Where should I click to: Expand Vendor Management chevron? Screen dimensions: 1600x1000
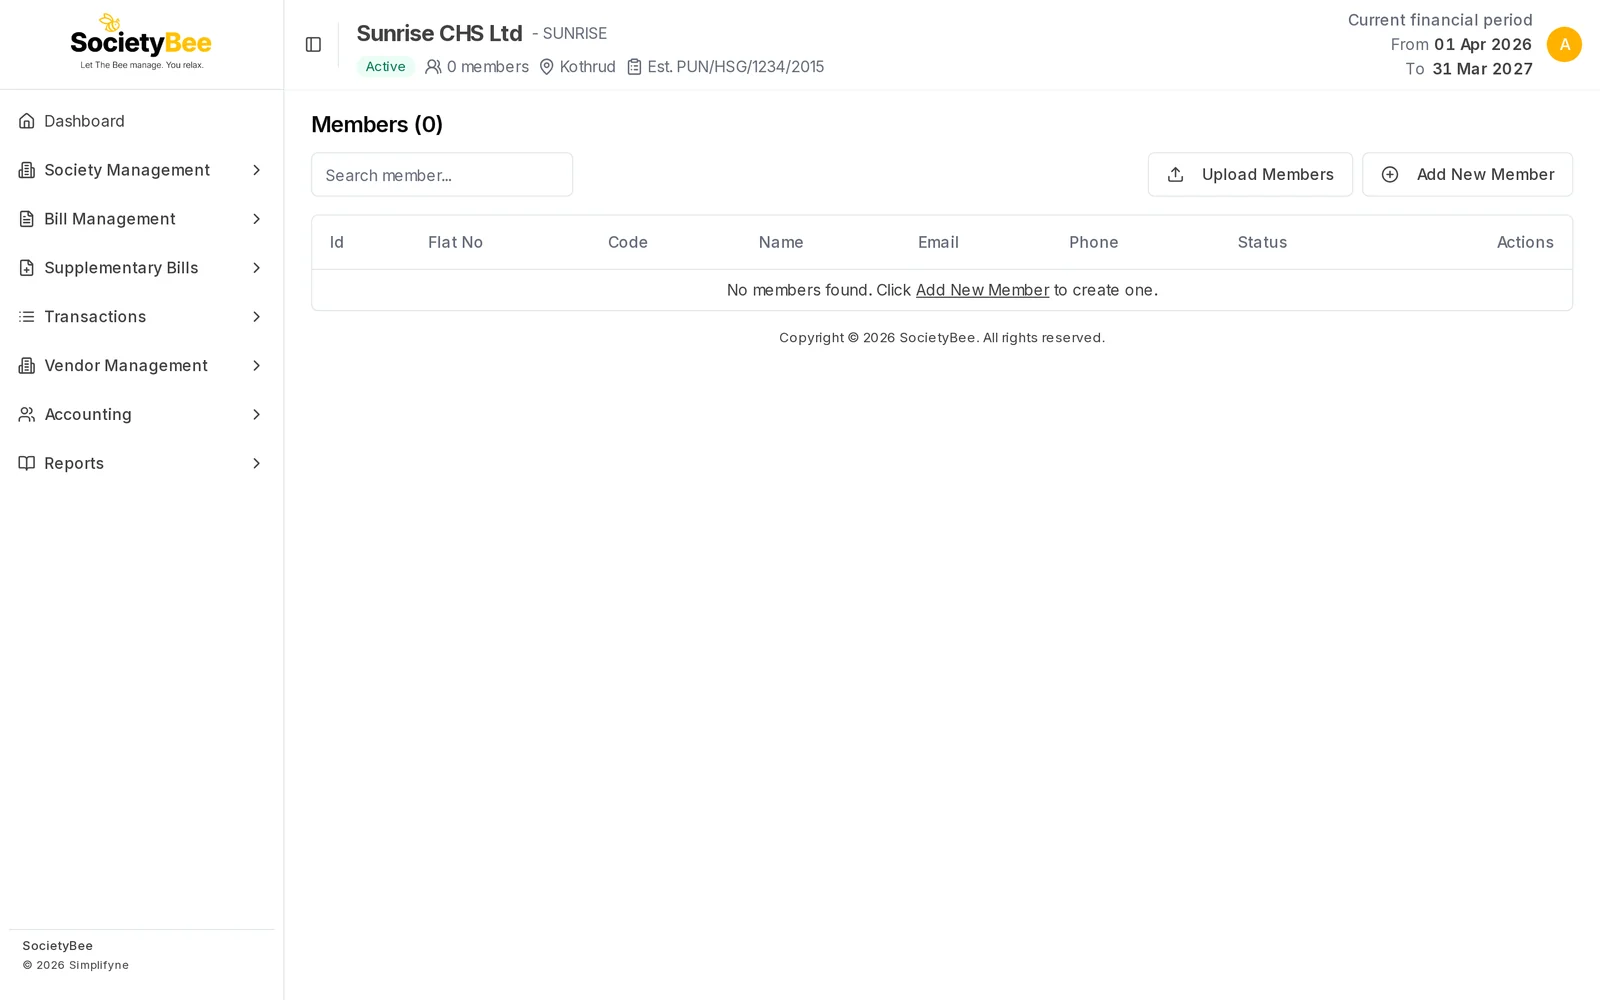pos(256,366)
